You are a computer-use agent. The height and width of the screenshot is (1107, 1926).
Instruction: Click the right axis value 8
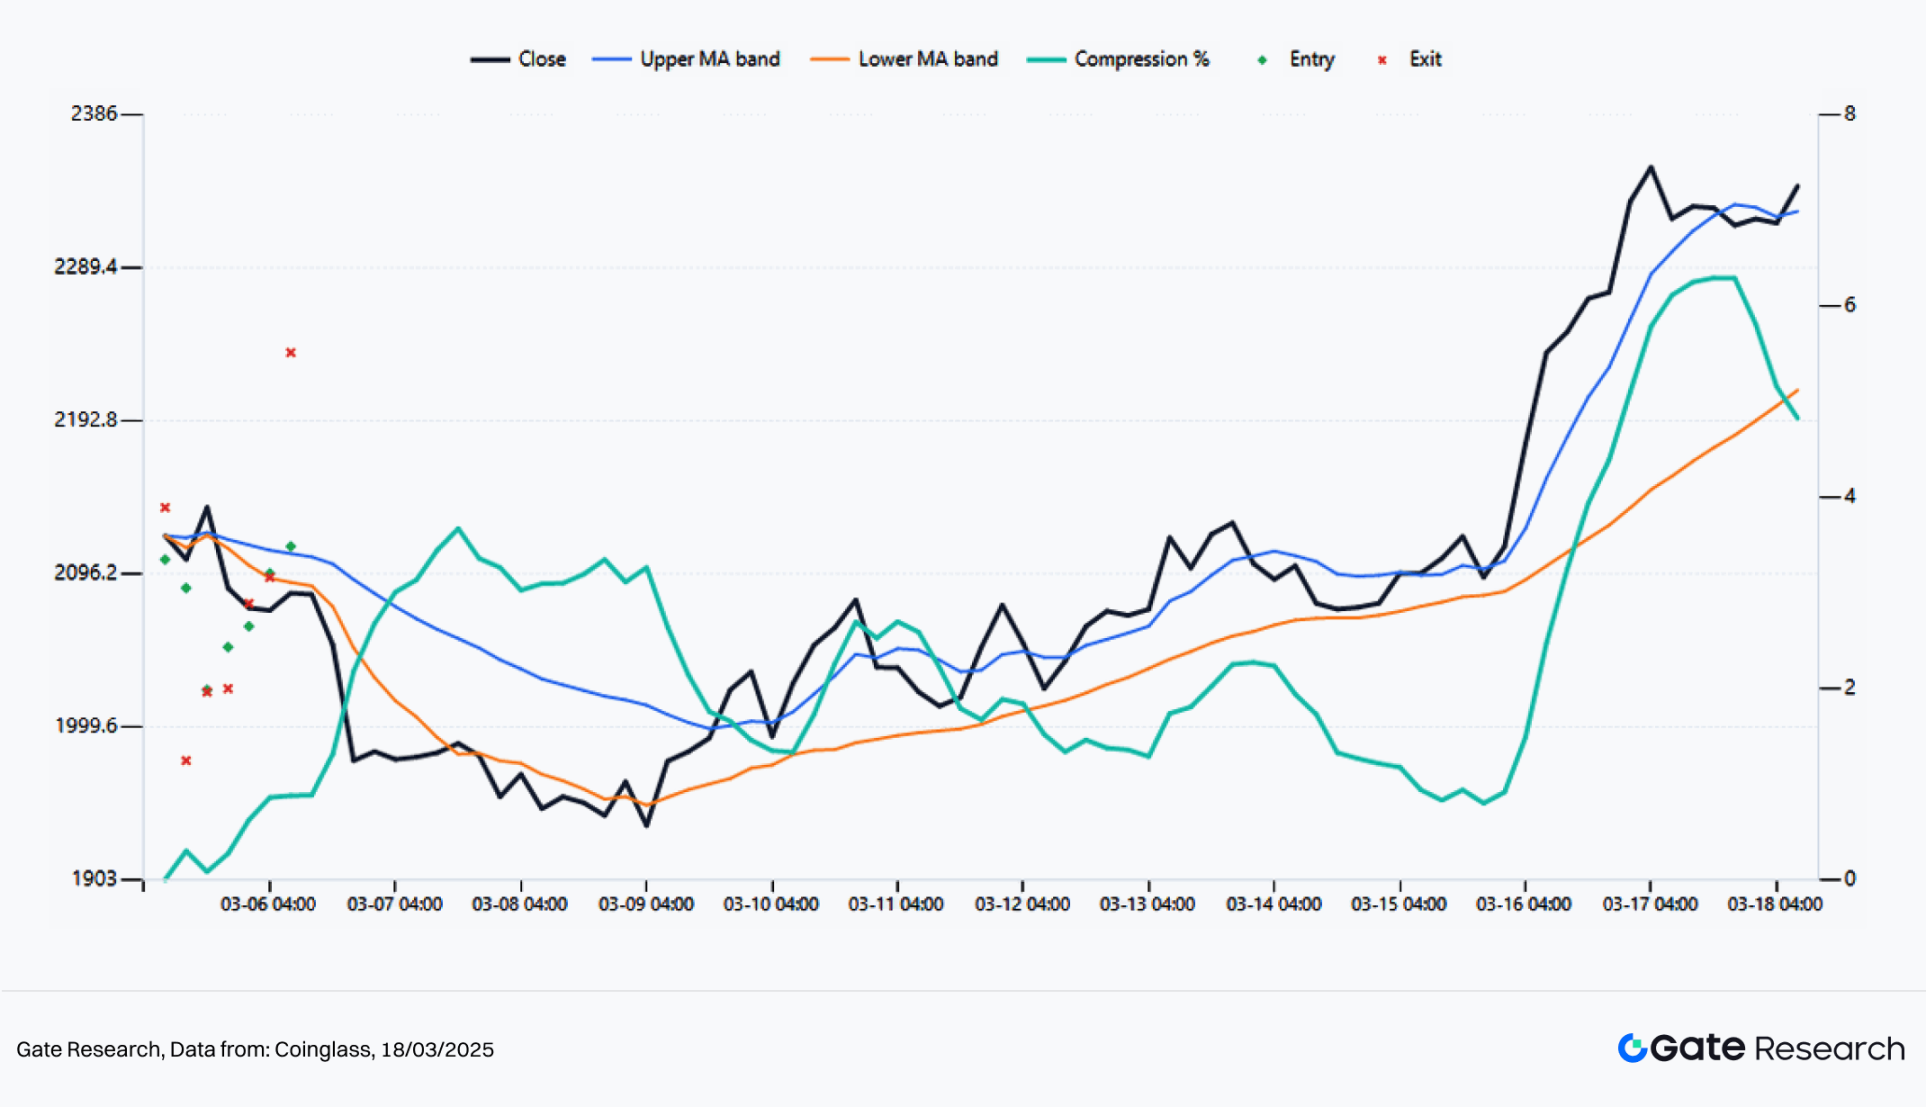[1849, 114]
